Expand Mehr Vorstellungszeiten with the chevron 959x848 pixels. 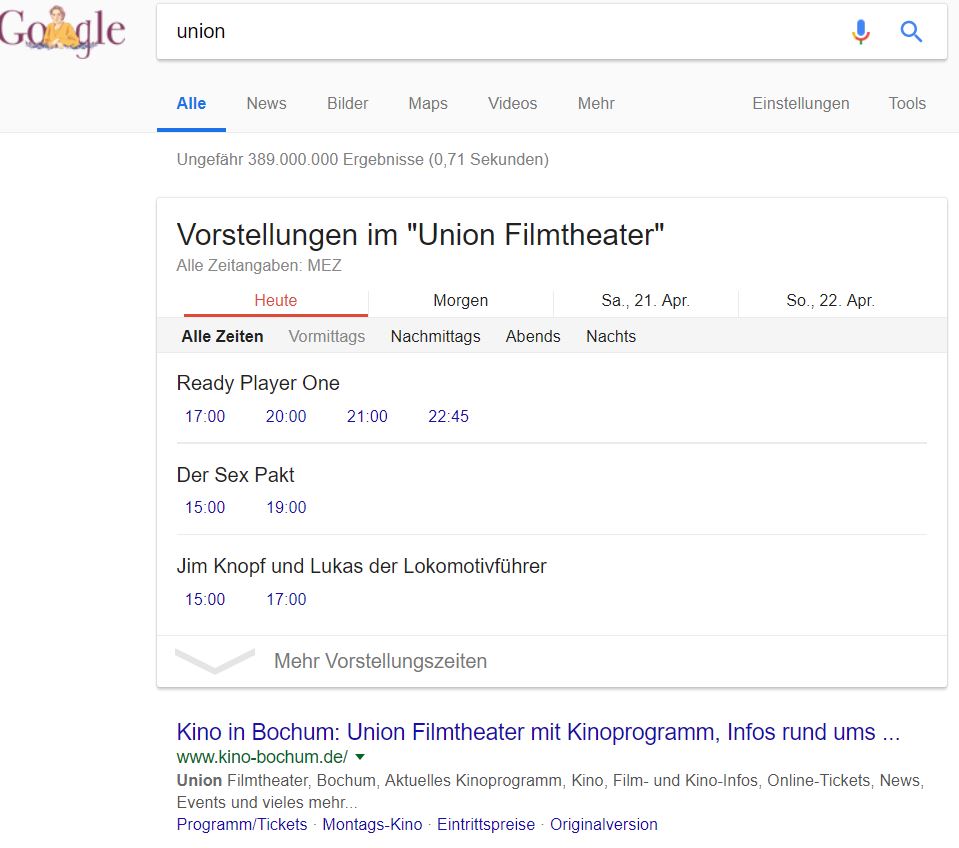pos(215,661)
